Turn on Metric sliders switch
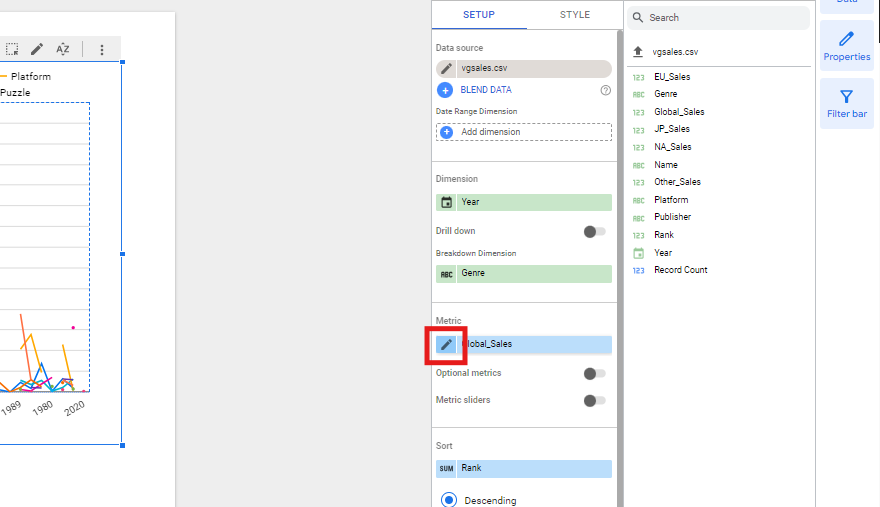 (594, 400)
